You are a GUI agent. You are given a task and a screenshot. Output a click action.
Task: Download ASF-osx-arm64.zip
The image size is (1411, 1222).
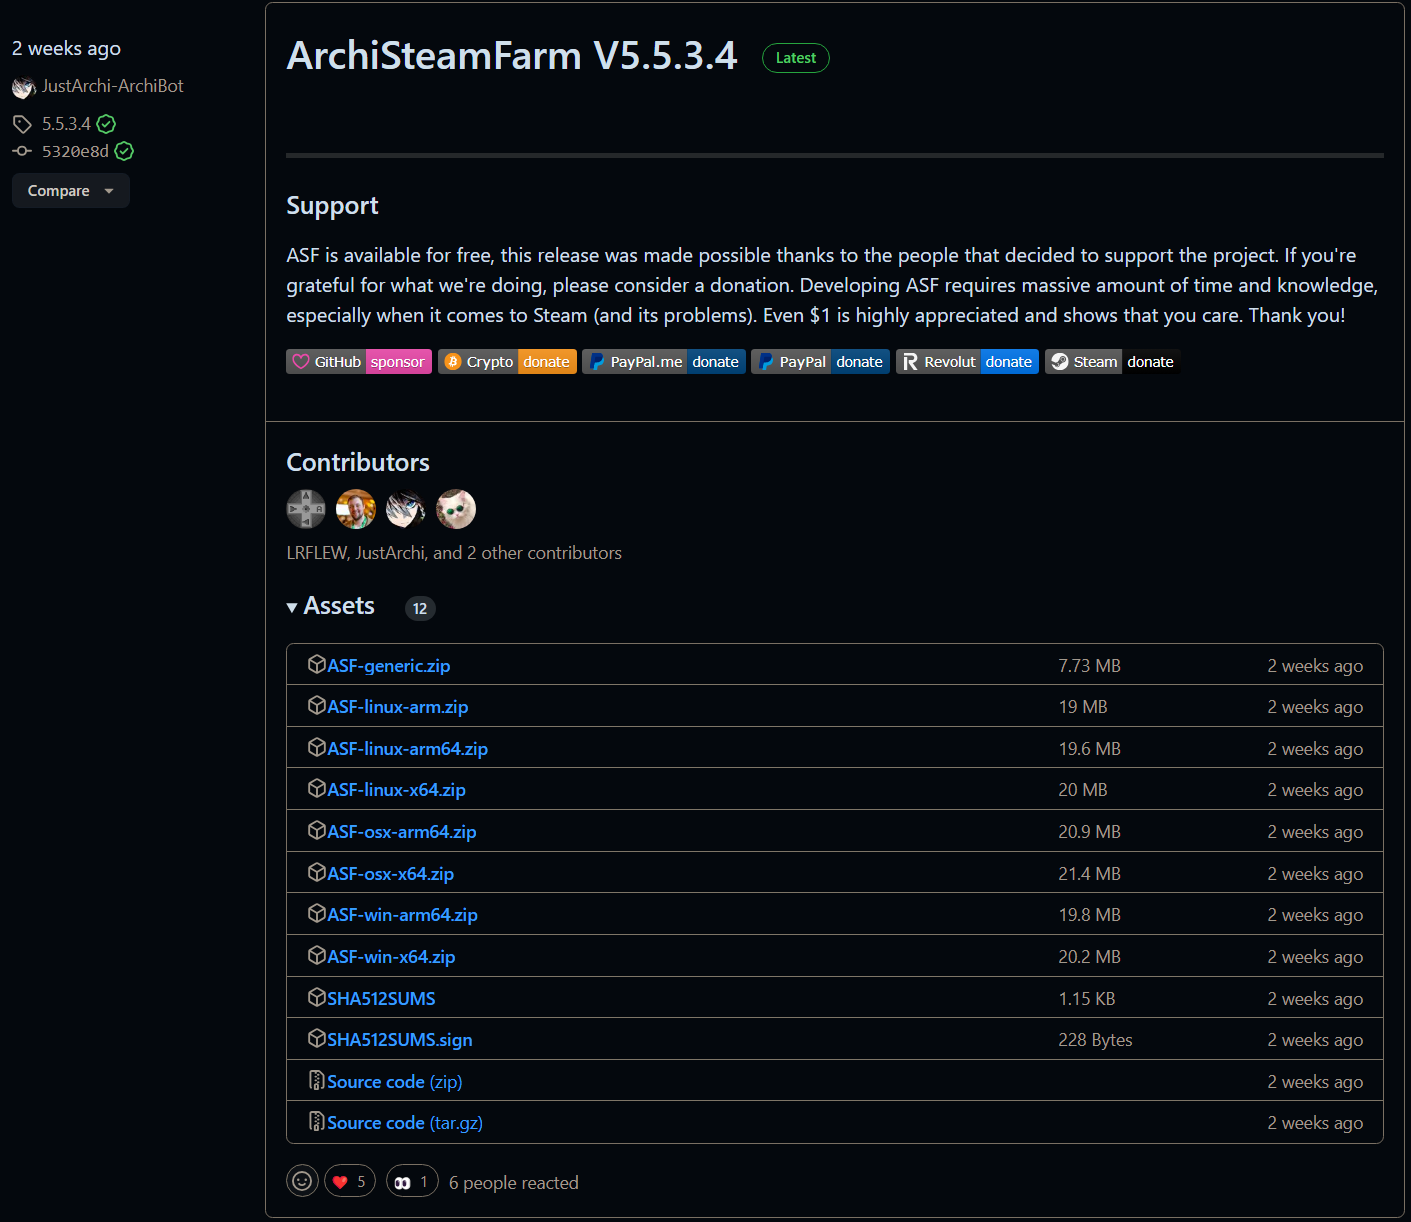coord(402,832)
